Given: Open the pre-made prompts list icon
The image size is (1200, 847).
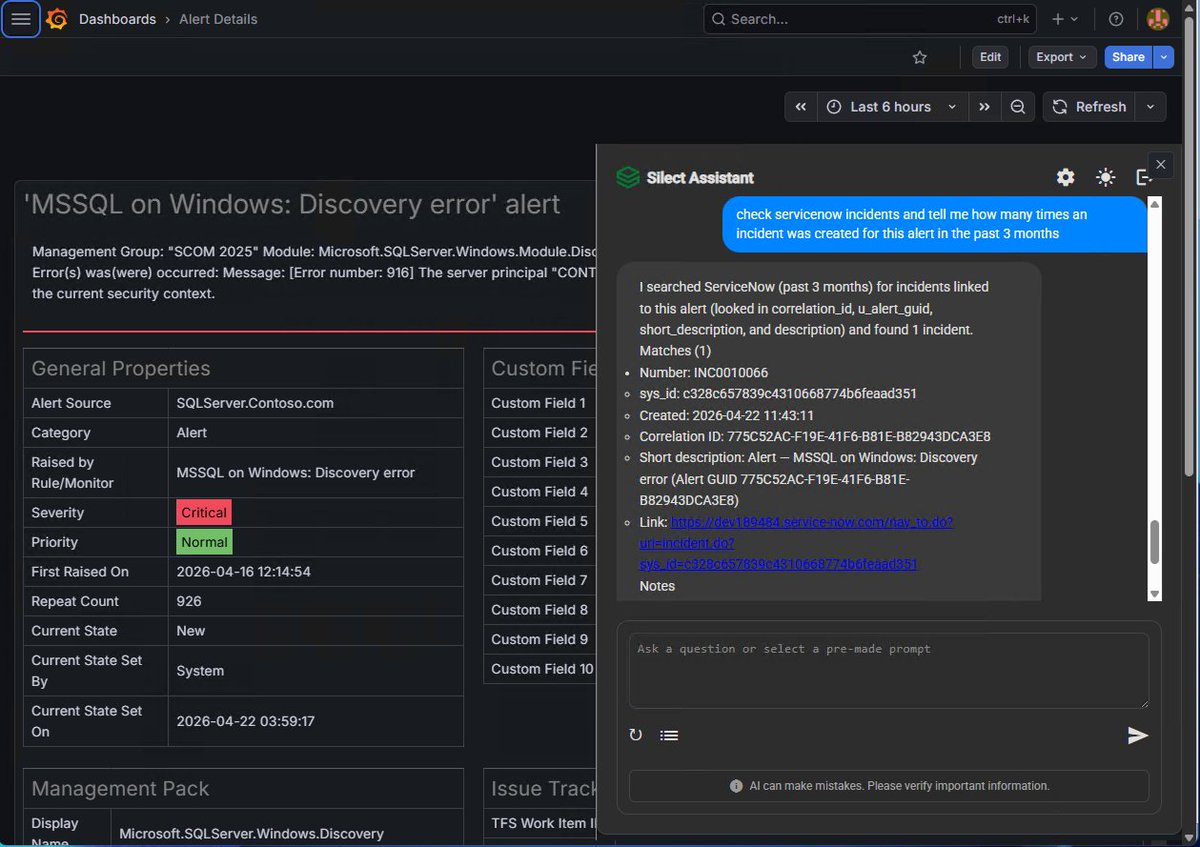Looking at the screenshot, I should pyautogui.click(x=669, y=735).
